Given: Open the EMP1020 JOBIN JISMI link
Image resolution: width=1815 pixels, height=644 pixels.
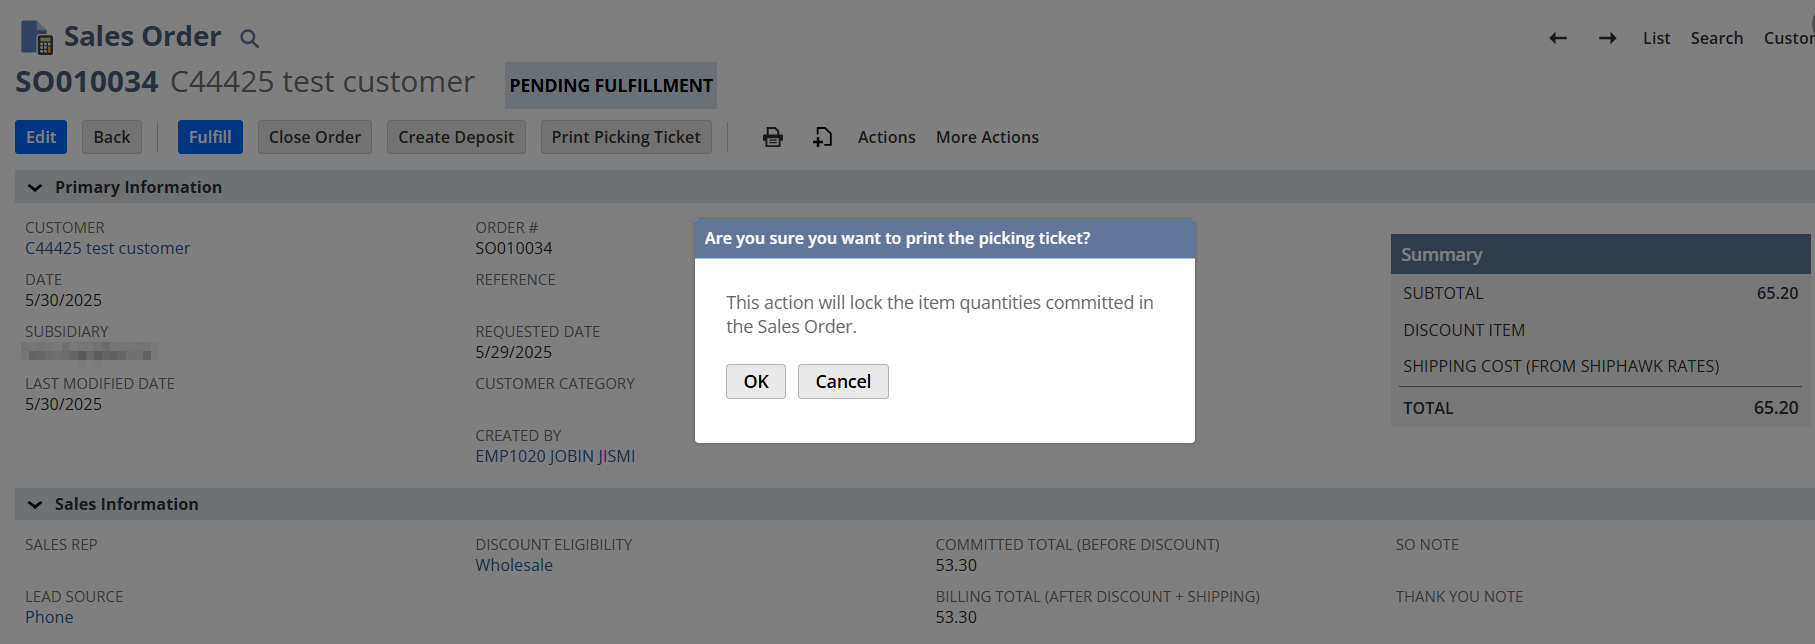Looking at the screenshot, I should click(555, 456).
